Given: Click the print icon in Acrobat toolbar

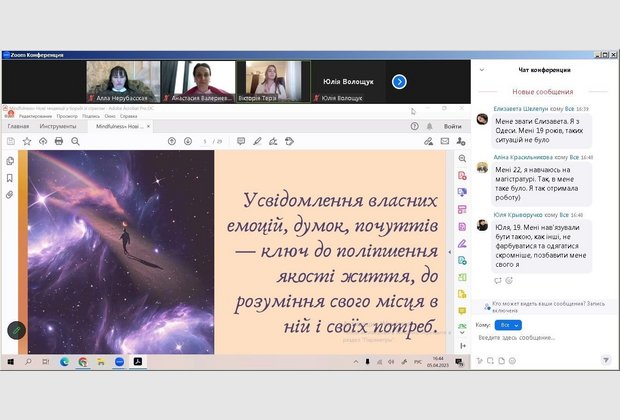Looking at the screenshot, I should (x=57, y=141).
